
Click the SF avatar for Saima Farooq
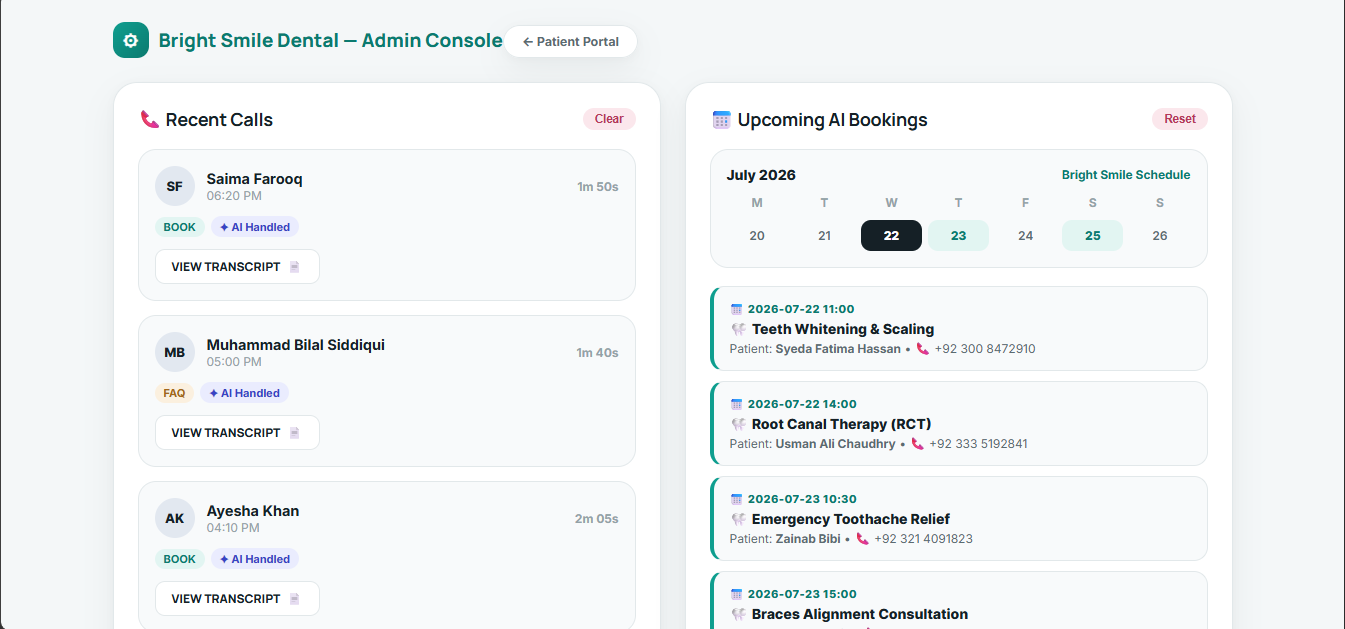pos(175,186)
